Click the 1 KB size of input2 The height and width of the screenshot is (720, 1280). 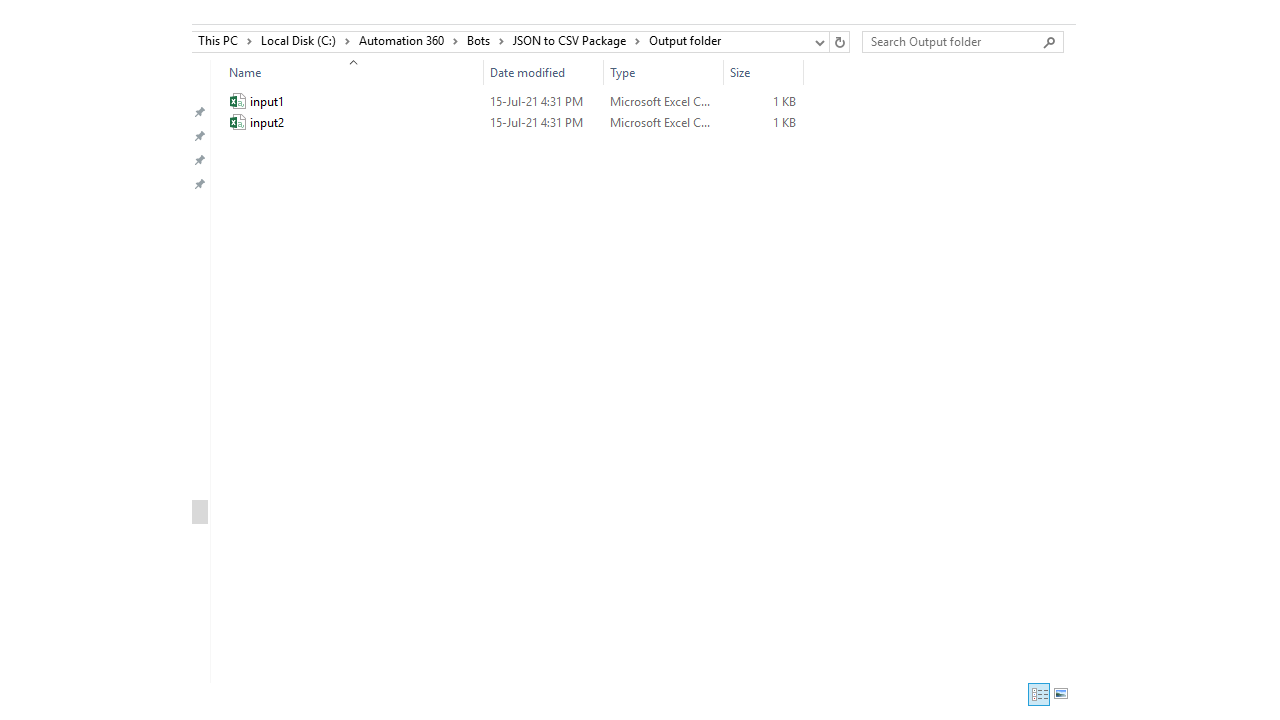click(784, 123)
